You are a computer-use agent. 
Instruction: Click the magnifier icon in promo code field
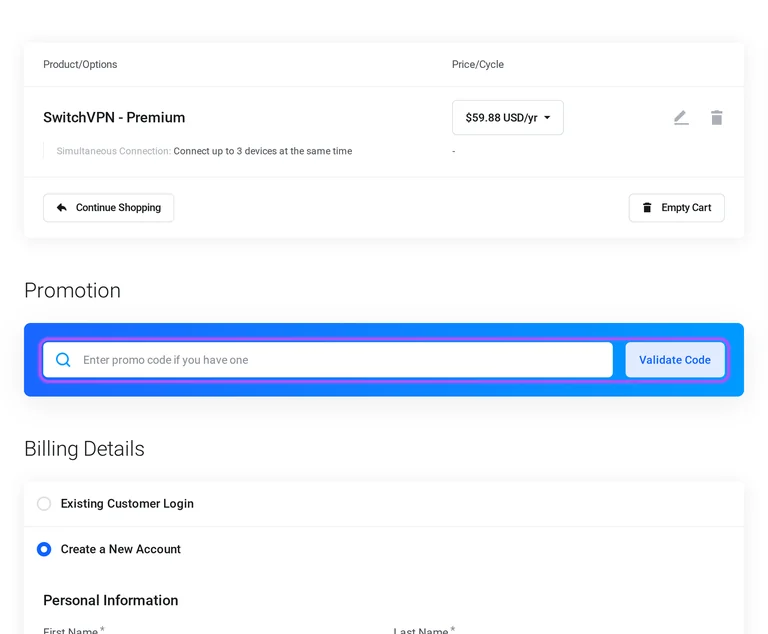(63, 360)
